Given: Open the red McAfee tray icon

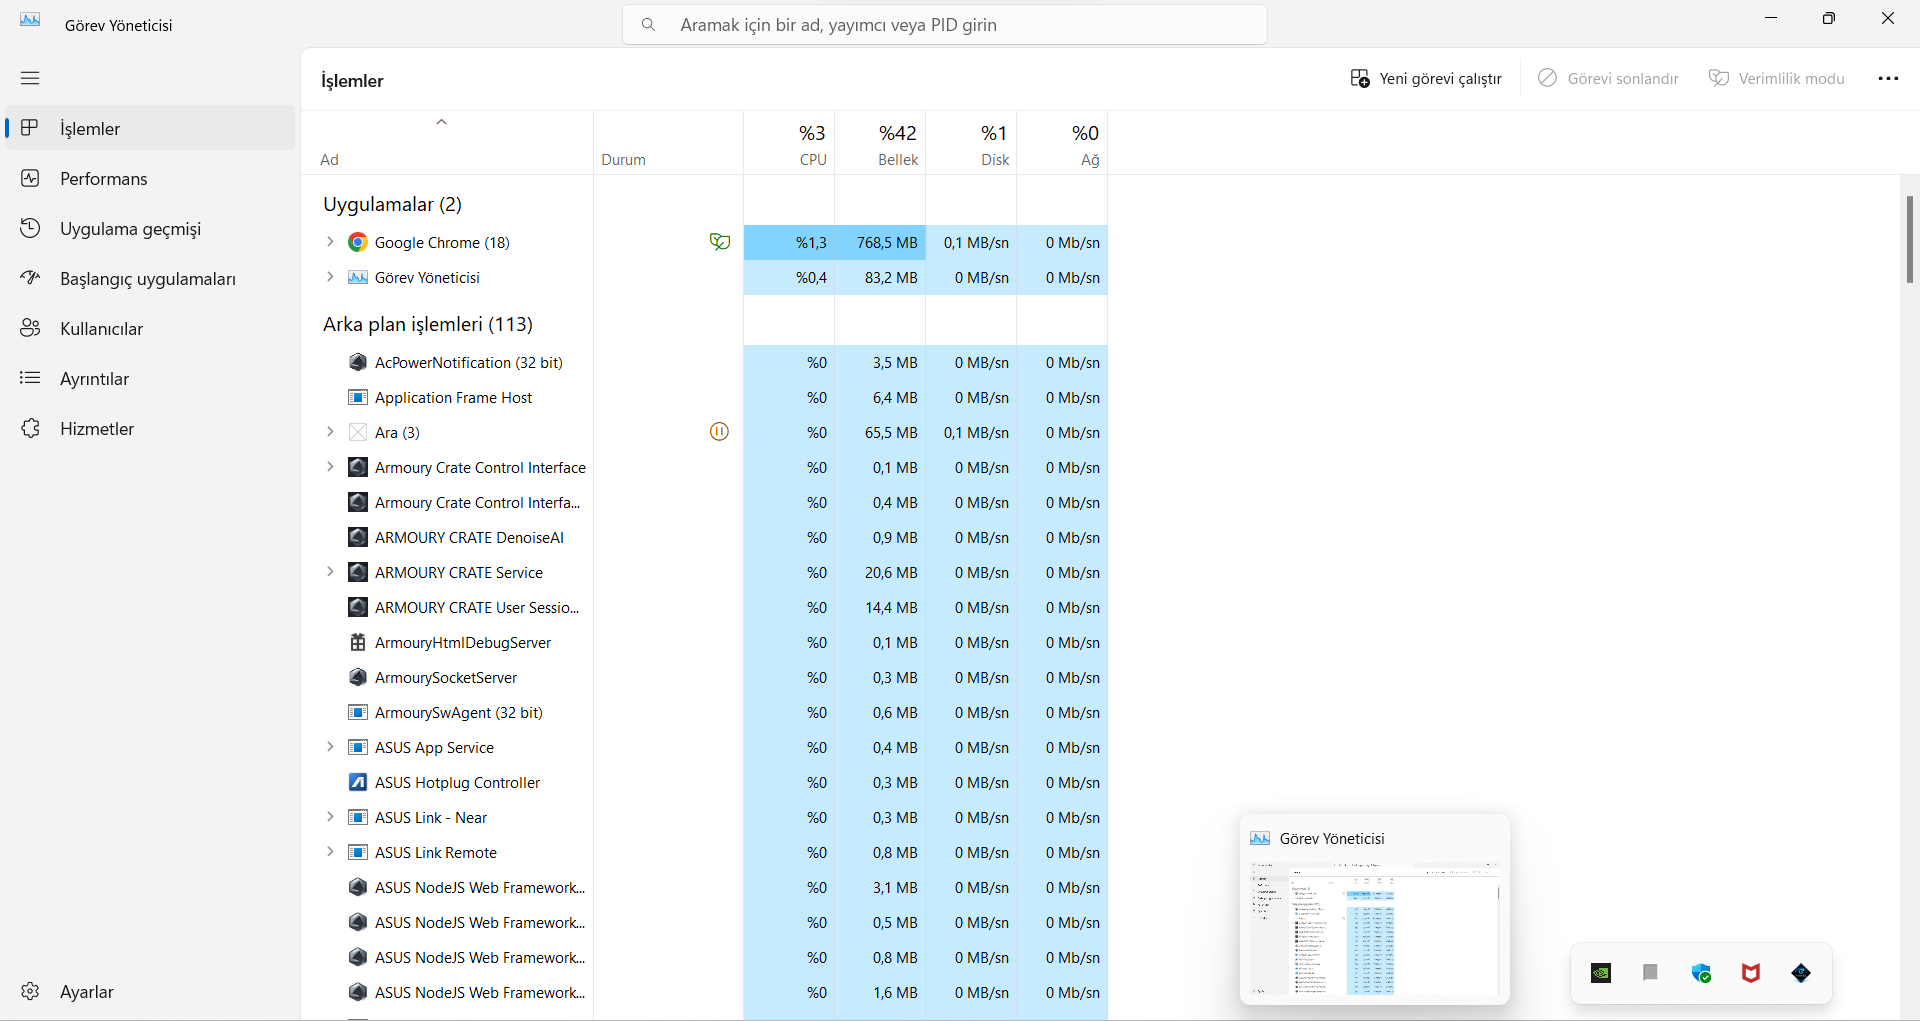Looking at the screenshot, I should pos(1751,973).
